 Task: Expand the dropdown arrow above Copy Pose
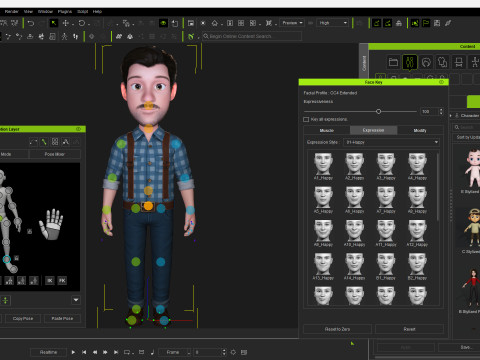(76, 300)
